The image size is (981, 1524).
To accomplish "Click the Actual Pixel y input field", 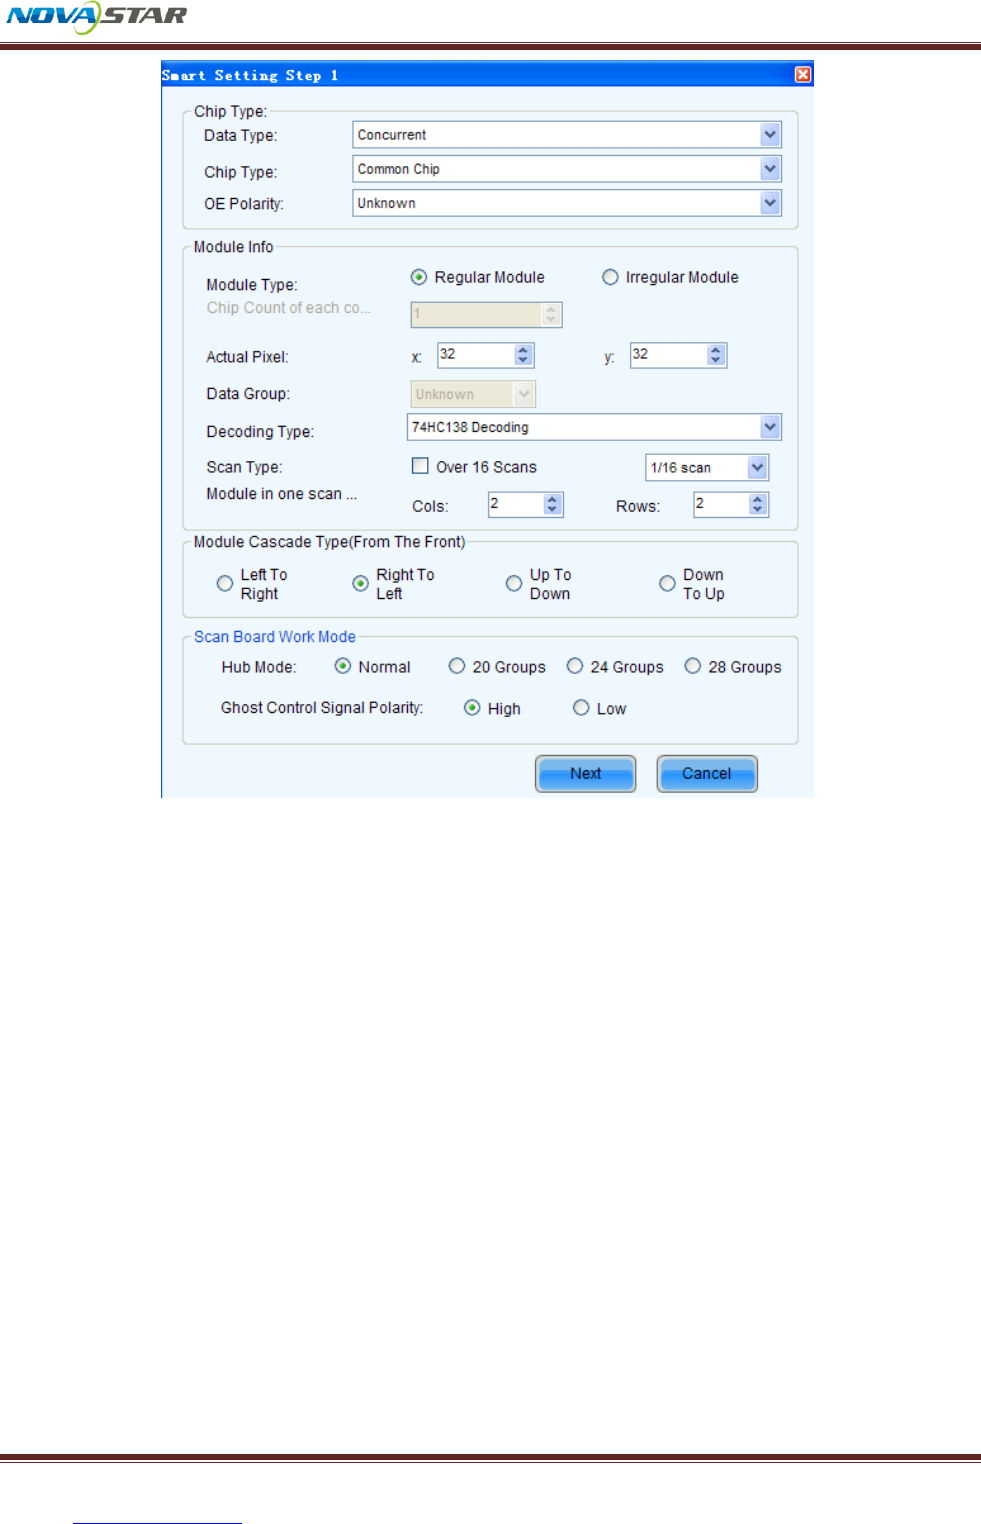I will [668, 355].
